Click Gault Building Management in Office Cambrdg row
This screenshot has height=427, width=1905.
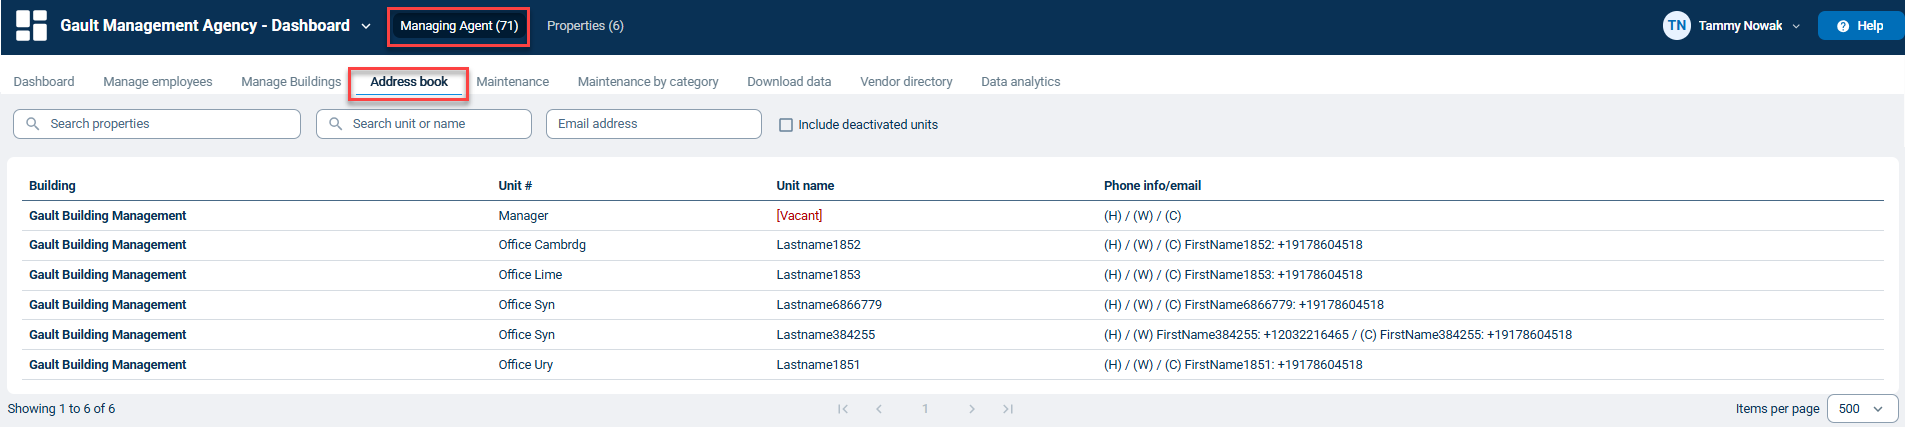pyautogui.click(x=108, y=245)
